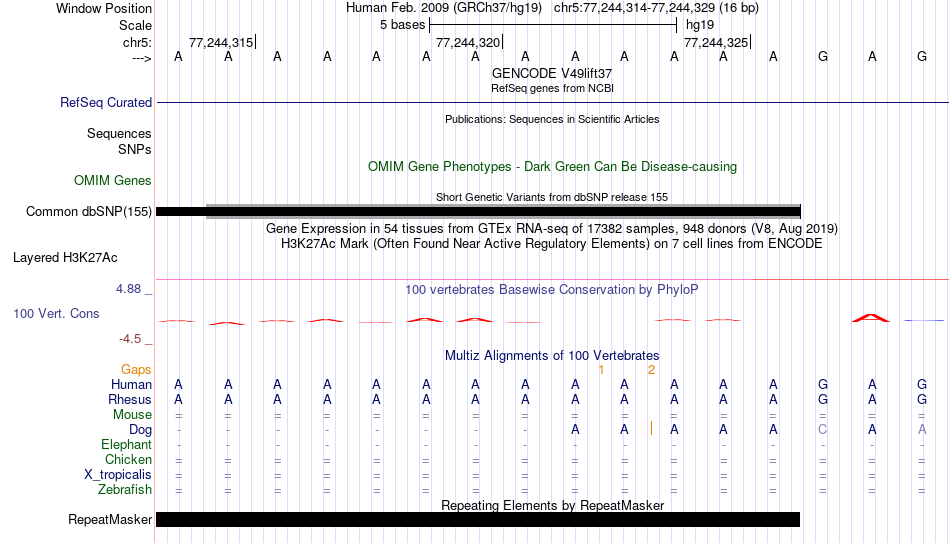Select the Chicken species row label
Screen dimensions: 950x543
(128, 460)
